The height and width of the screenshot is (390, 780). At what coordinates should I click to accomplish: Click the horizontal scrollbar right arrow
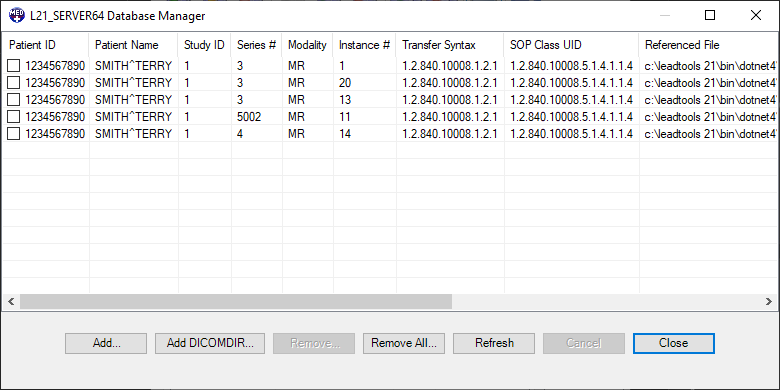click(x=769, y=301)
